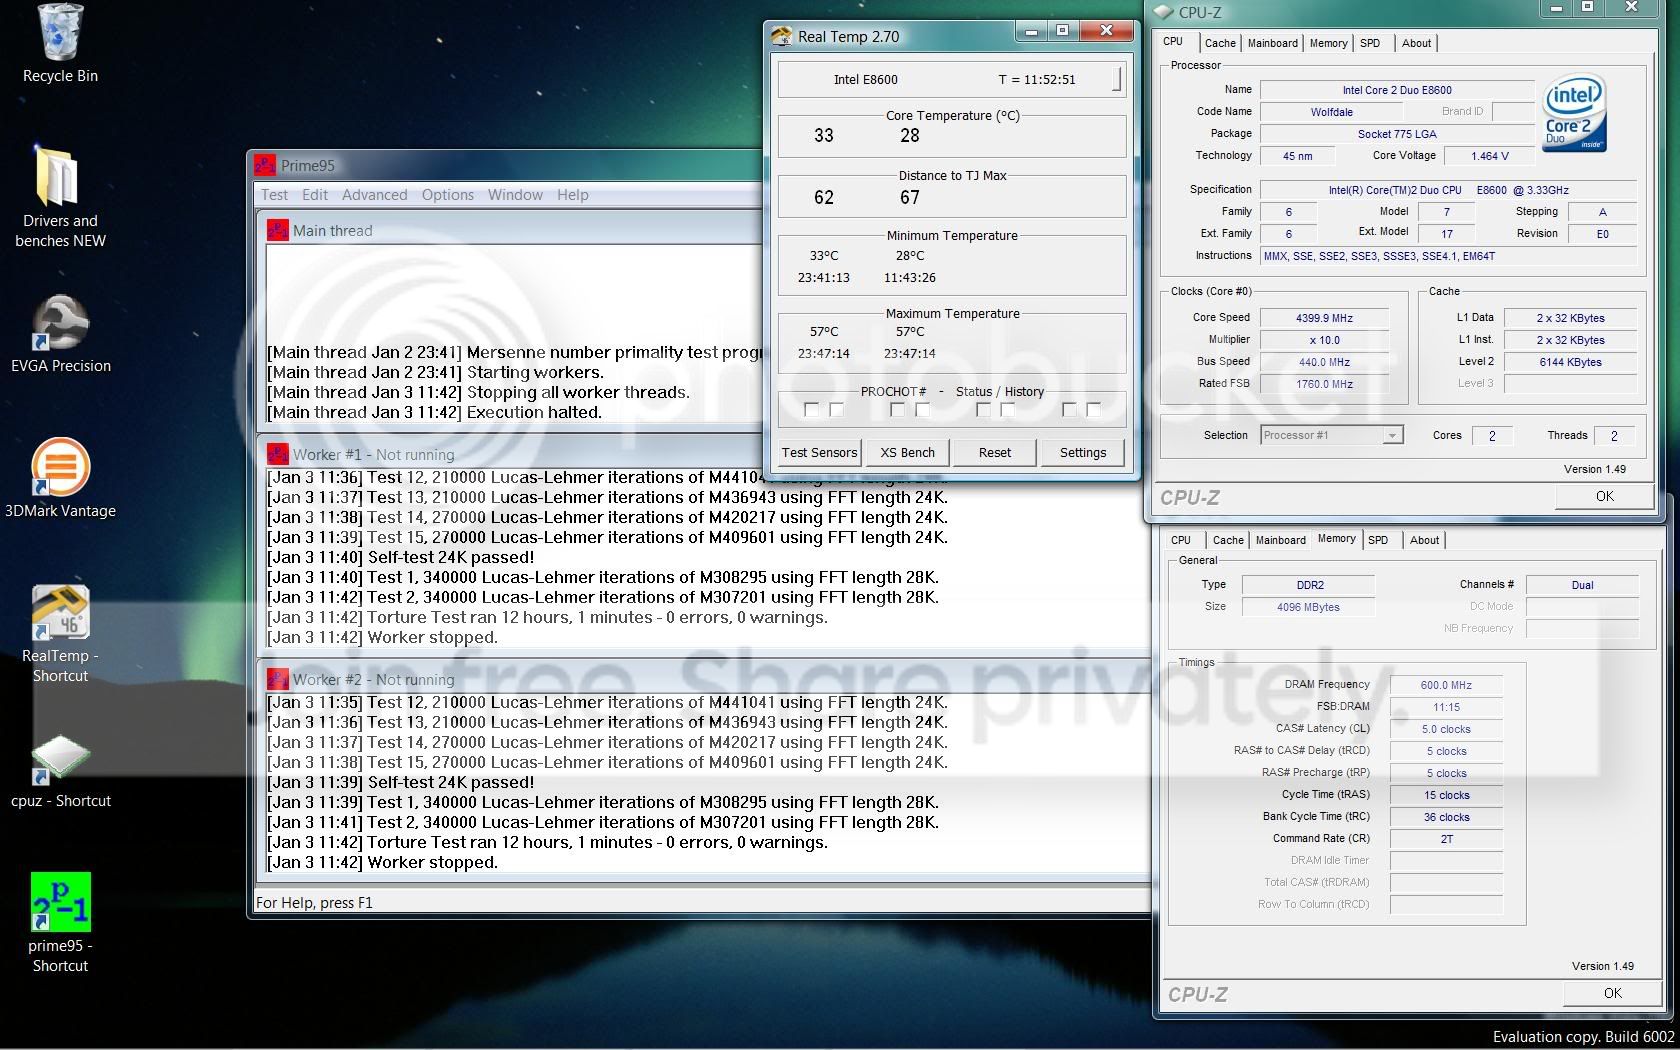Switch to SPD tab in upper CPU-Z
This screenshot has height=1050, width=1680.
(x=1370, y=43)
